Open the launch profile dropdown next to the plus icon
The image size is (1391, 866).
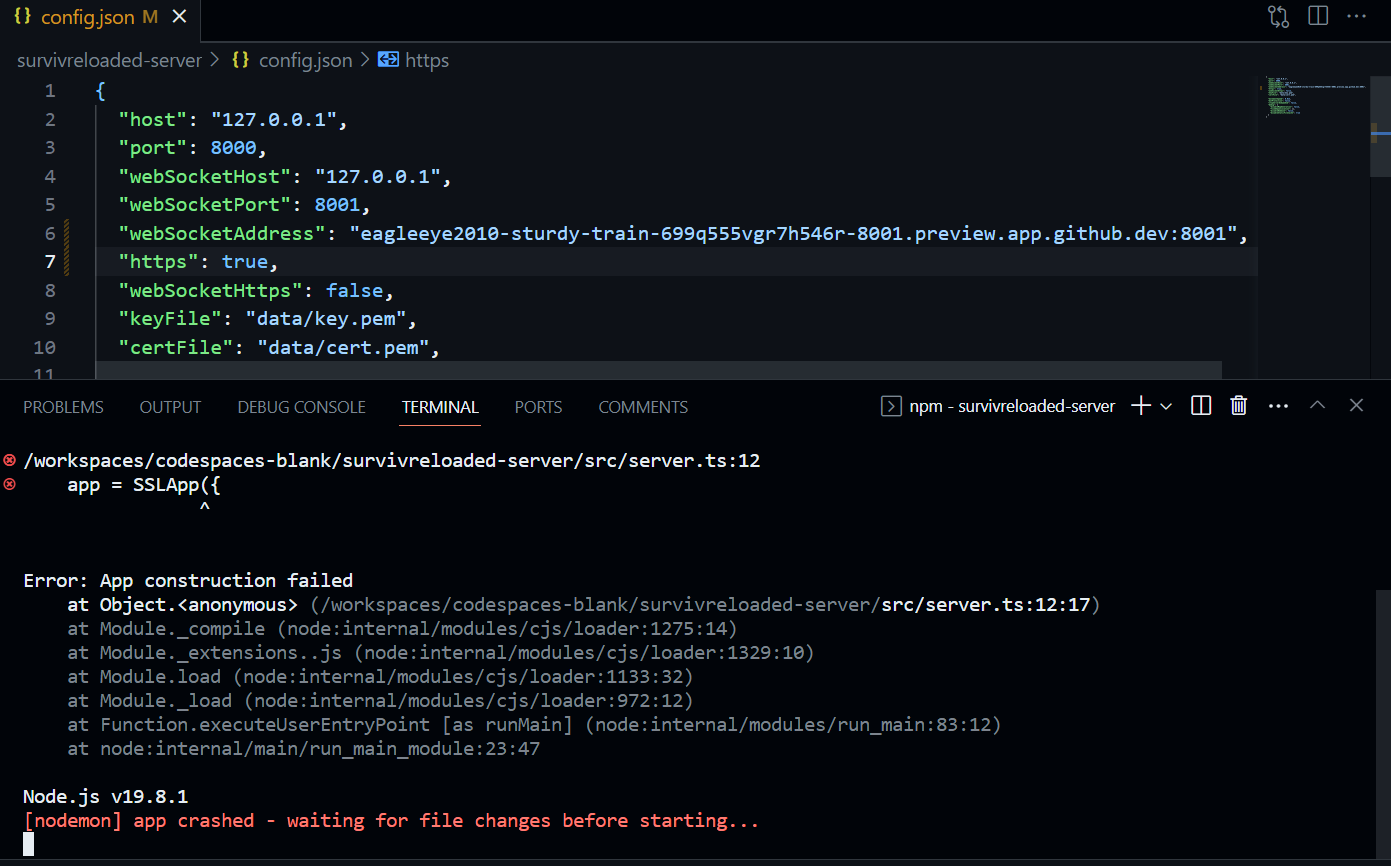[x=1166, y=406]
